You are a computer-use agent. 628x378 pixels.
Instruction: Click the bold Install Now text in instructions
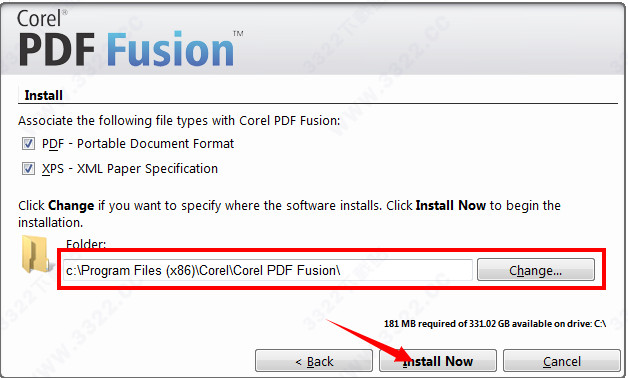[451, 205]
